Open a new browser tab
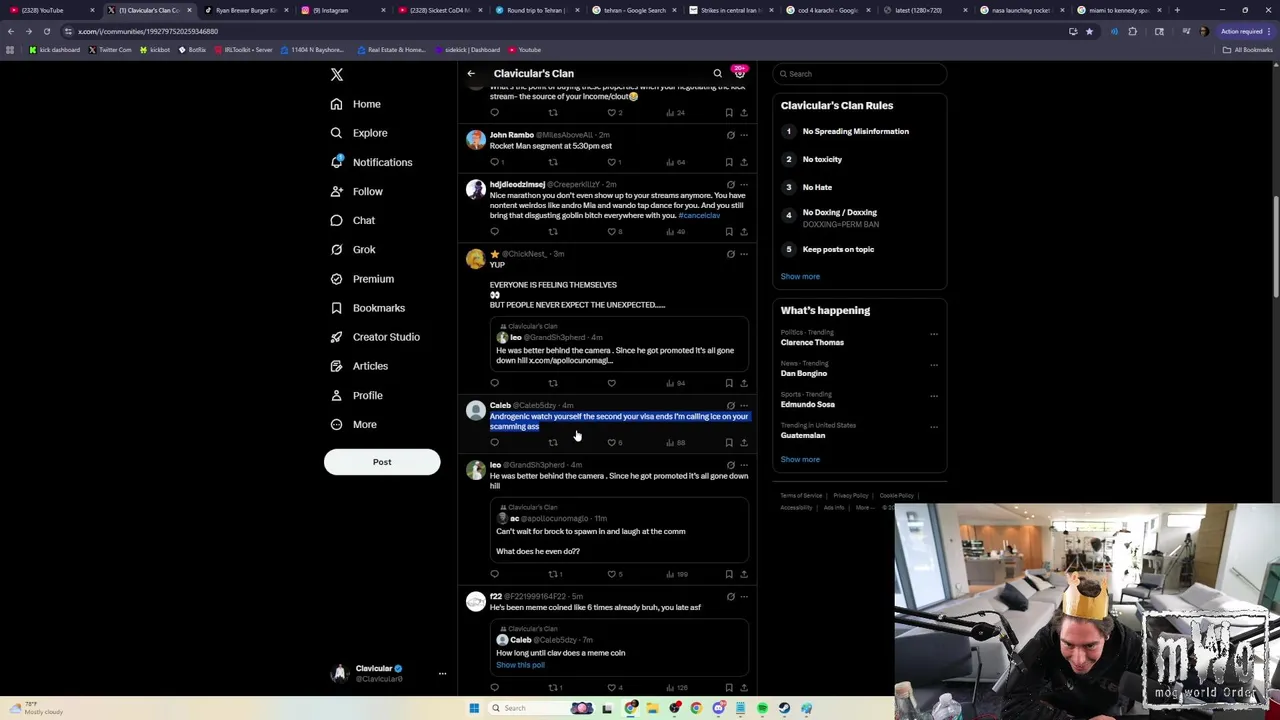Image resolution: width=1280 pixels, height=720 pixels. [x=1177, y=10]
